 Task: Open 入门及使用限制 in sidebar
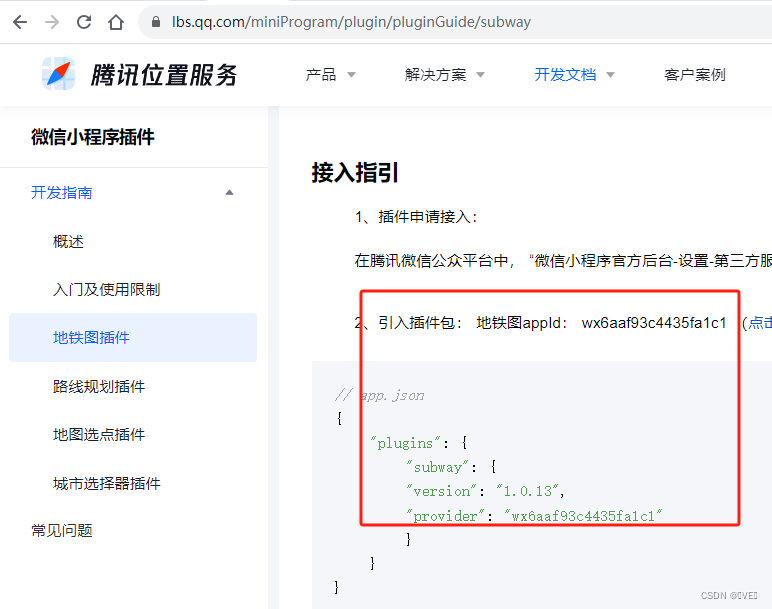(x=106, y=289)
